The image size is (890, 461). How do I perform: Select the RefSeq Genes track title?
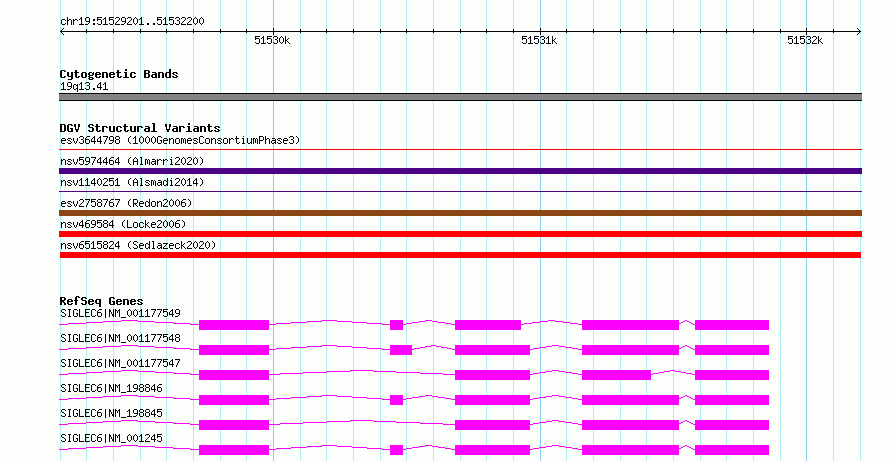pos(101,301)
